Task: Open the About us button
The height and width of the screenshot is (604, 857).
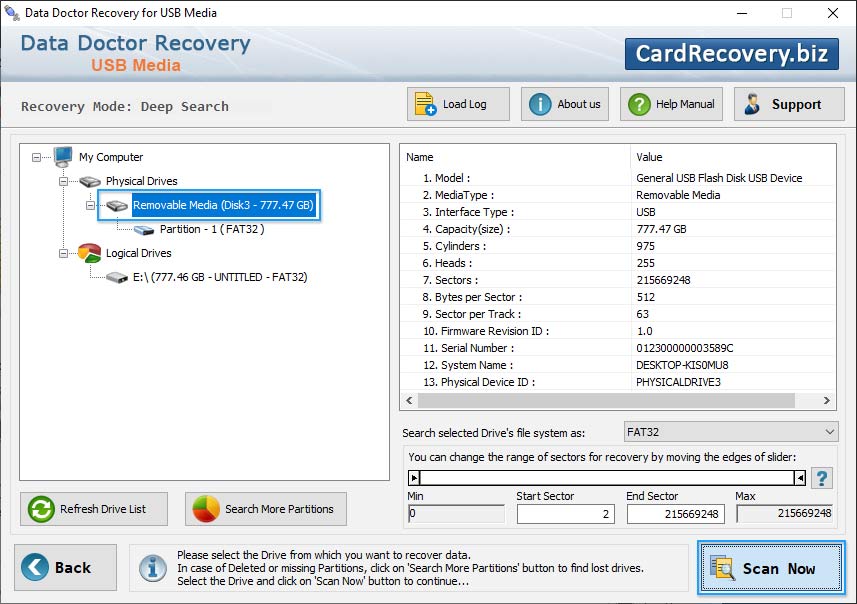Action: (565, 104)
